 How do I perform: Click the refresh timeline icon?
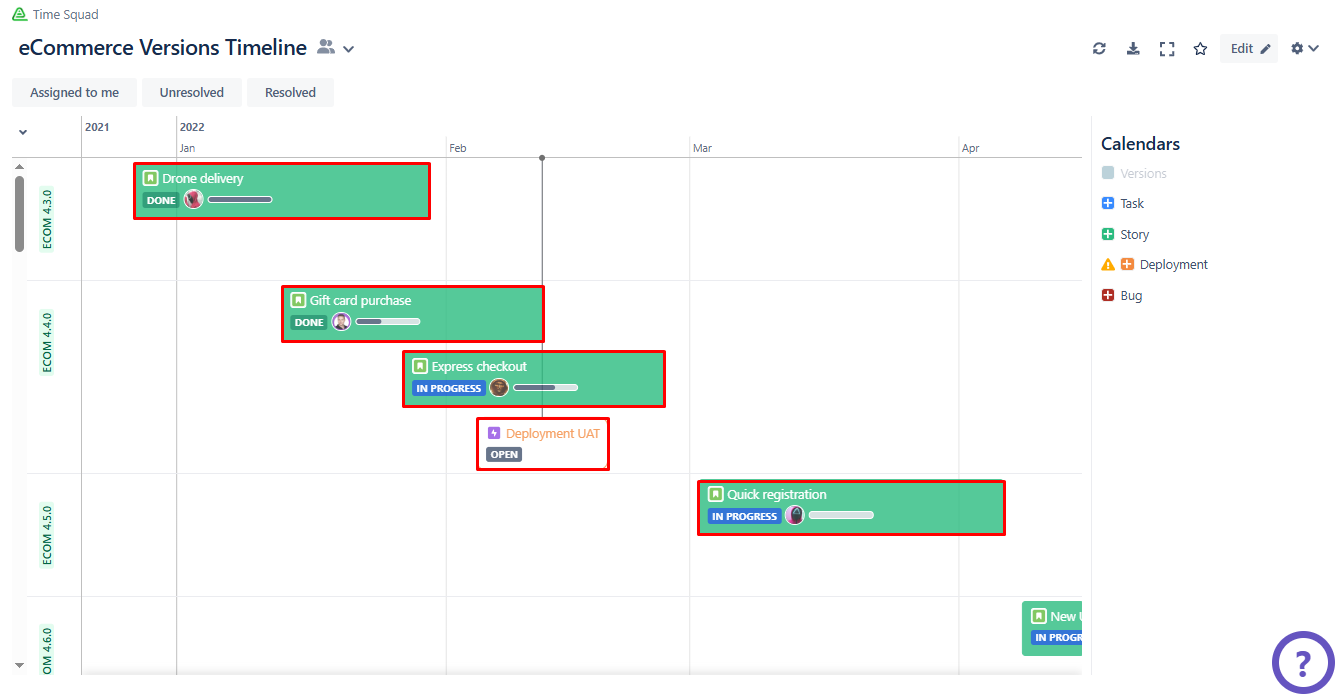[1099, 49]
